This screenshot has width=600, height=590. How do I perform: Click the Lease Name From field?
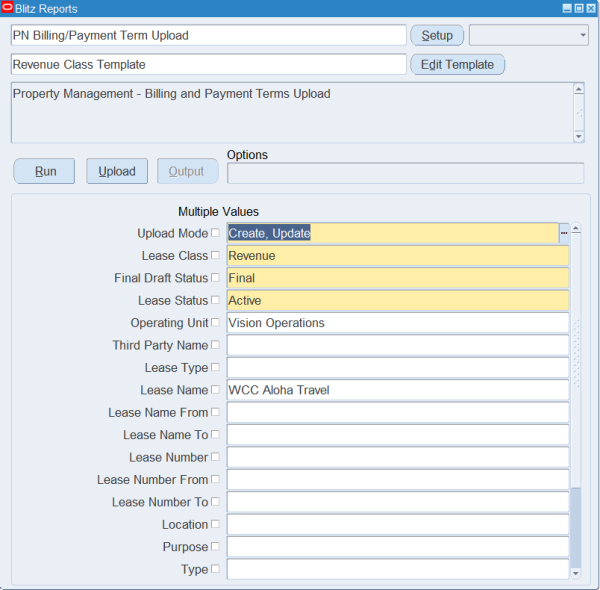coord(398,412)
